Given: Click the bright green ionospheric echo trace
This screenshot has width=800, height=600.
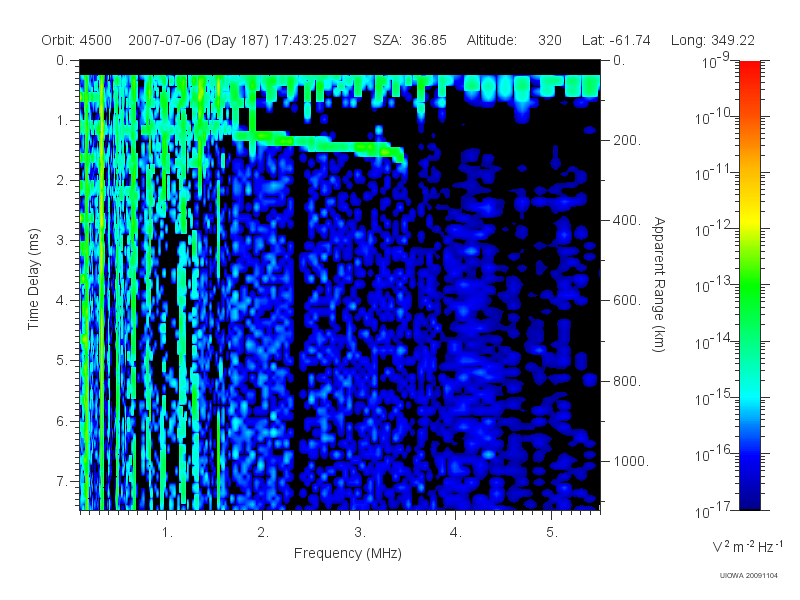Looking at the screenshot, I should [319, 144].
